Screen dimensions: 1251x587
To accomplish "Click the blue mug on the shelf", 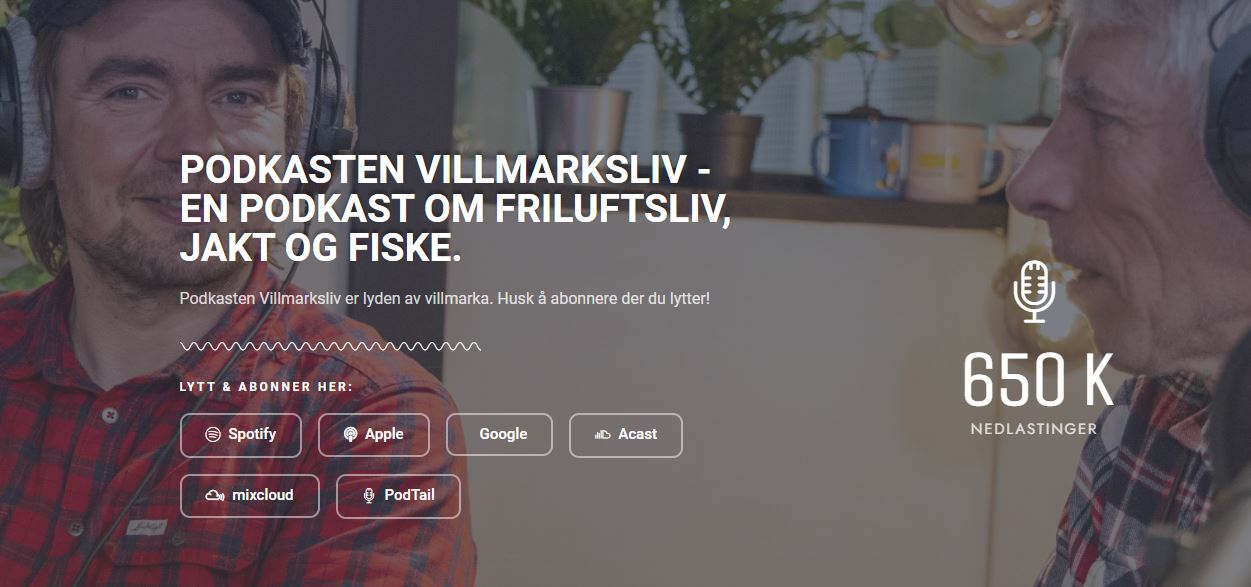I will [853, 157].
